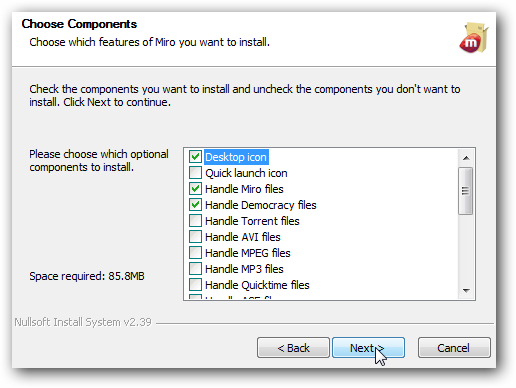This screenshot has height=388, width=516.
Task: Go back with the Back button
Action: coord(293,348)
